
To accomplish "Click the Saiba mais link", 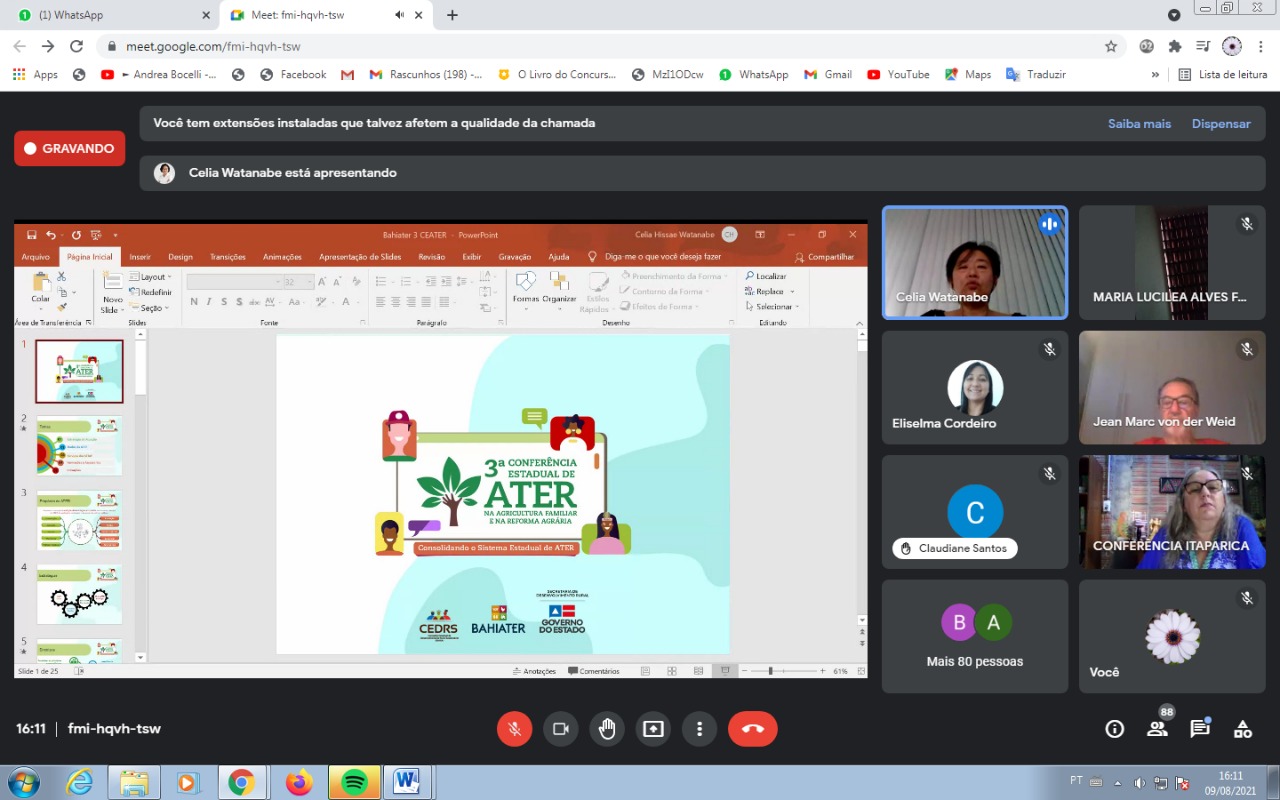I will [x=1139, y=124].
